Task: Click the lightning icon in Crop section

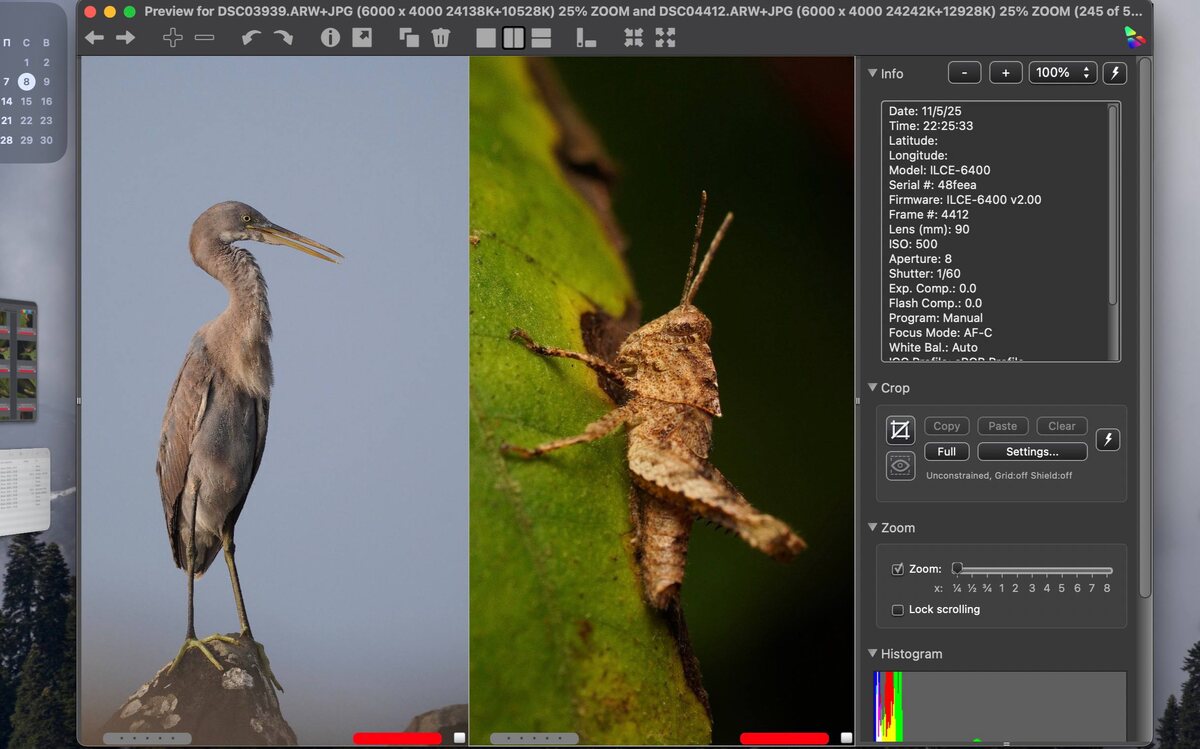Action: coord(1107,440)
